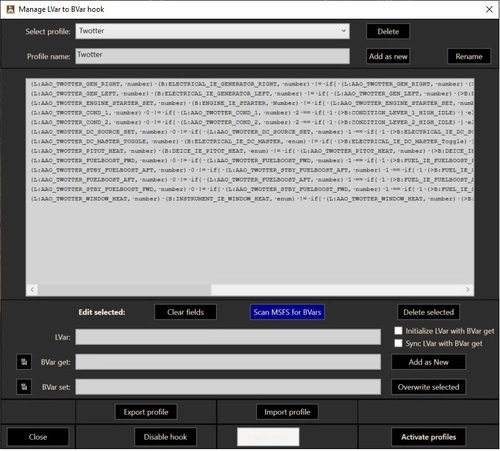Open the Select profile dropdown
The height and width of the screenshot is (451, 500).
[x=212, y=31]
